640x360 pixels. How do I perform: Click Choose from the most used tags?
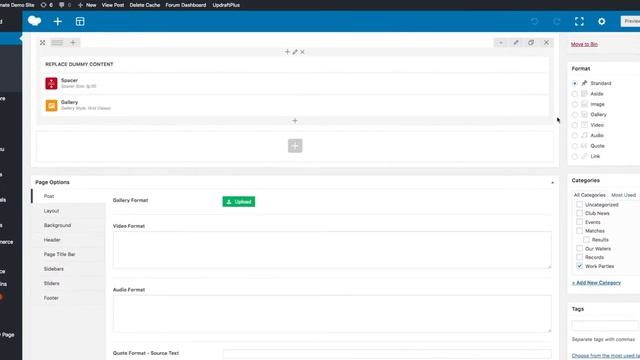pyautogui.click(x=606, y=356)
